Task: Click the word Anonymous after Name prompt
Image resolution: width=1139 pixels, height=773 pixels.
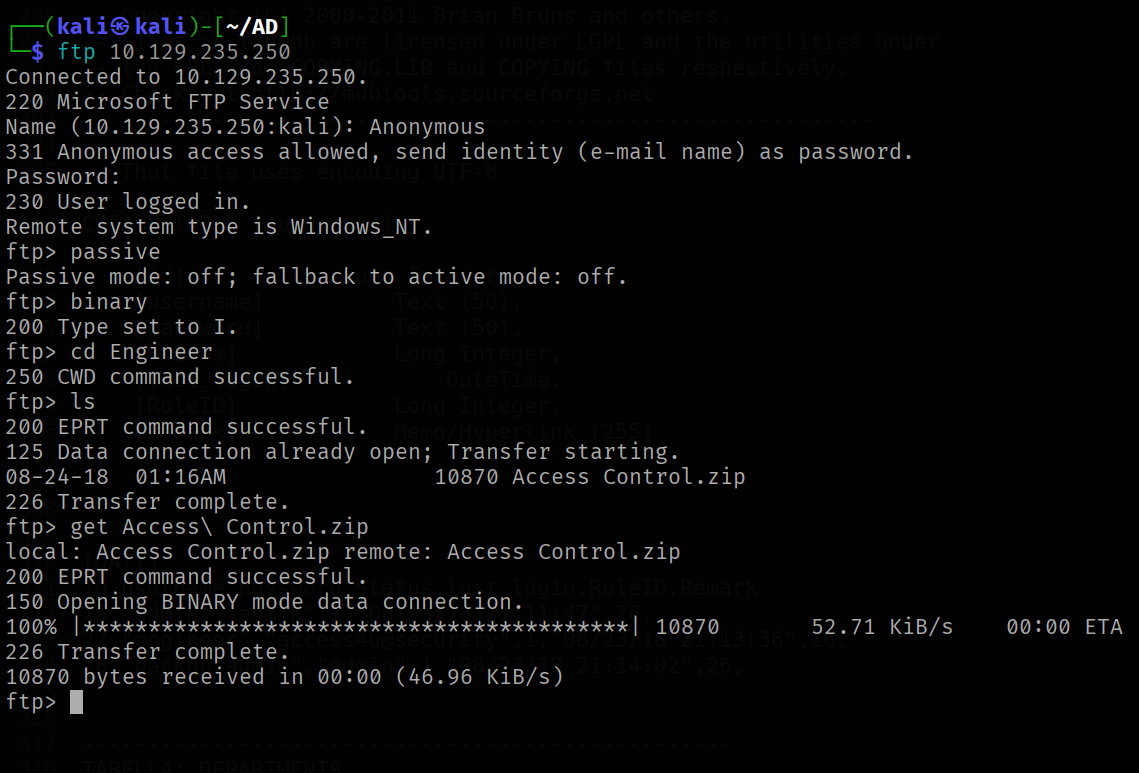Action: pos(427,127)
